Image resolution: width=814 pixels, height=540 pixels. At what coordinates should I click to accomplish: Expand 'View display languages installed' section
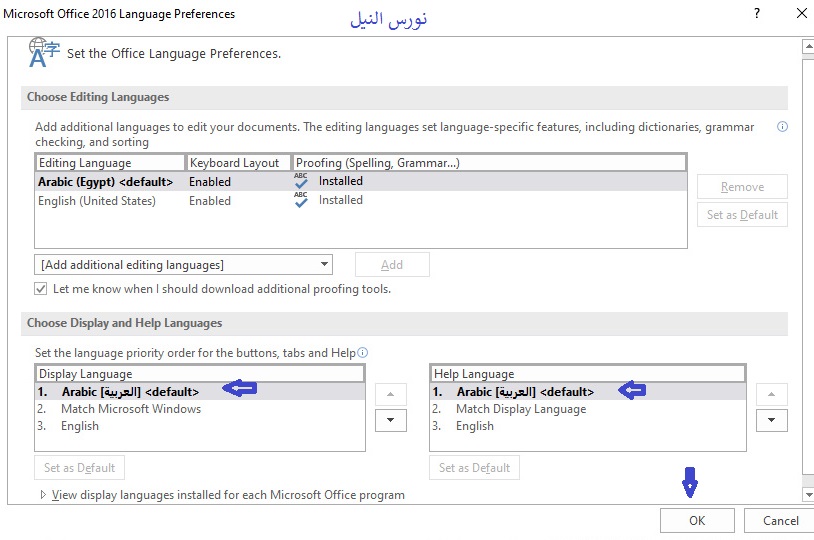coord(43,495)
